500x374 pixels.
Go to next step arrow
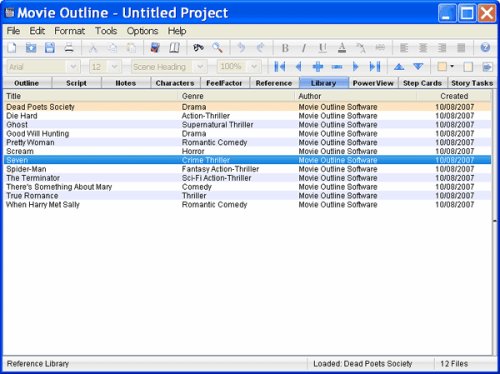tap(356, 67)
